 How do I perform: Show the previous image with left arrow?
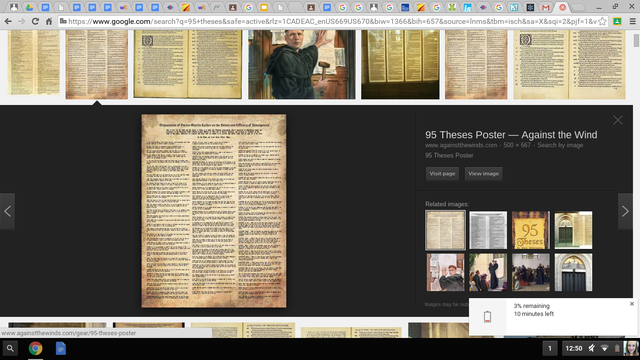click(7, 211)
